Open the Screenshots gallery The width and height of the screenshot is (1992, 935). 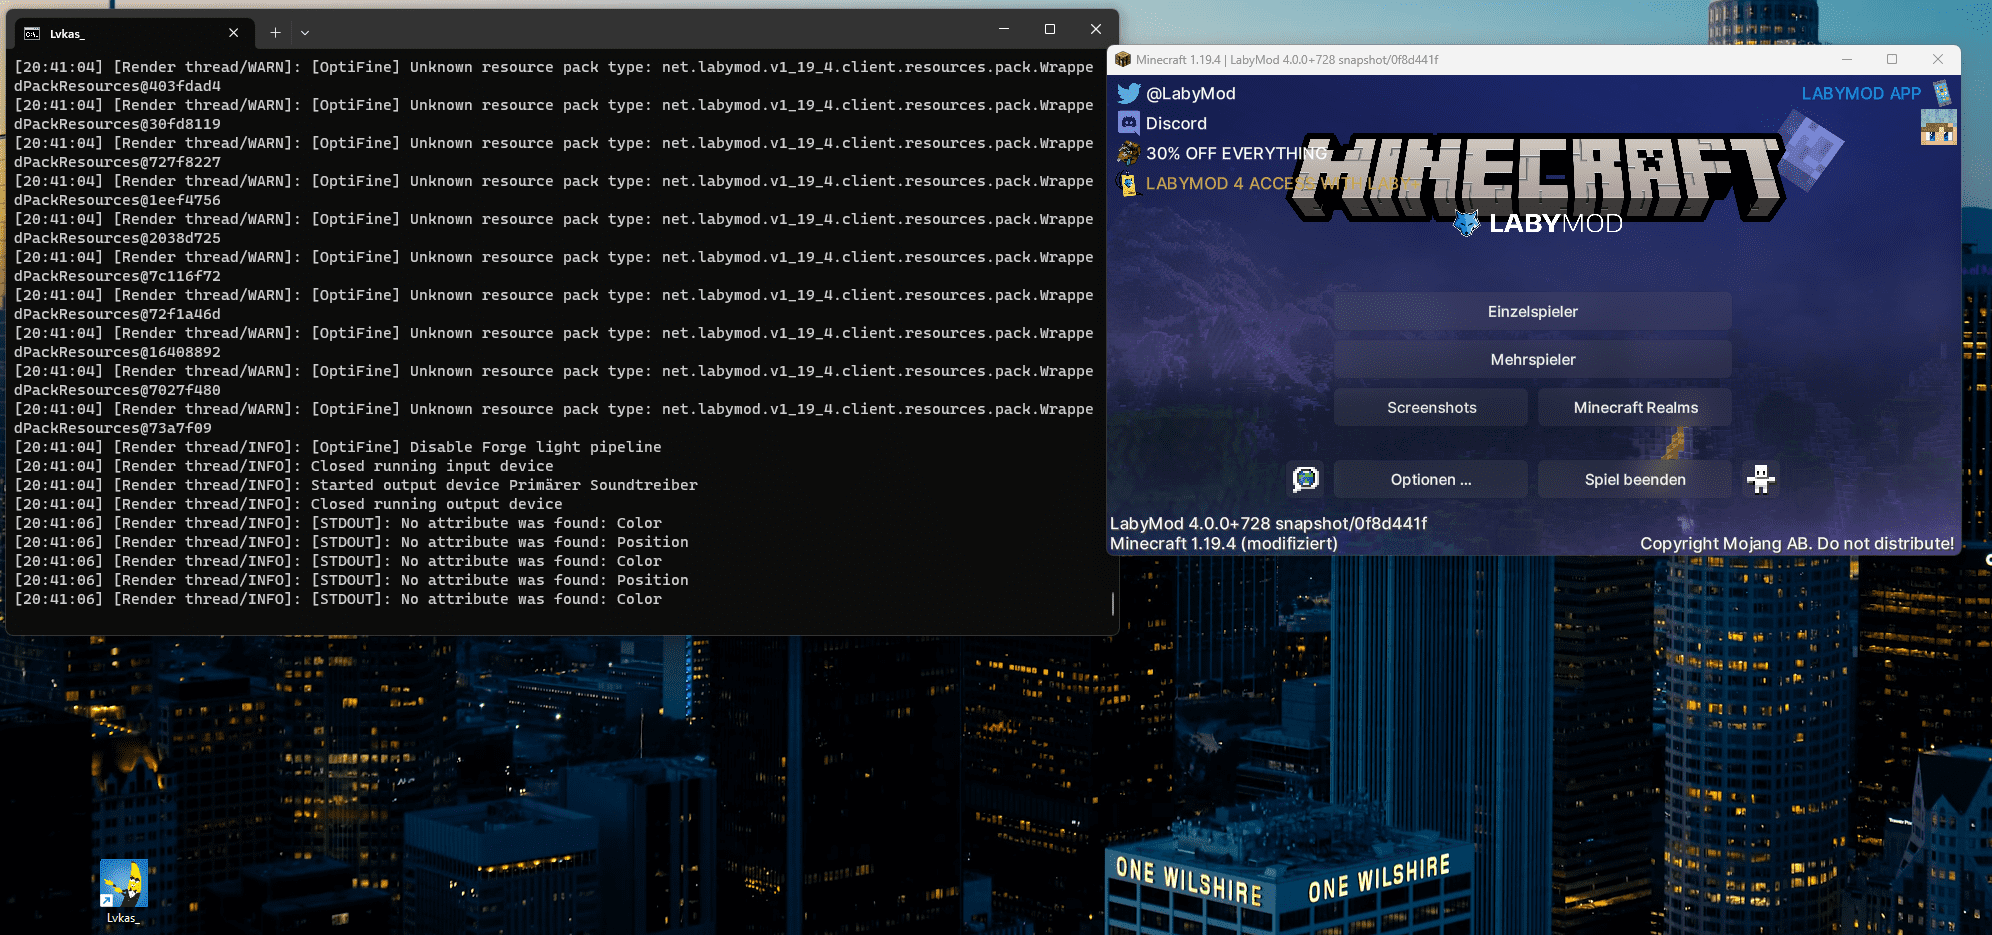tap(1431, 407)
